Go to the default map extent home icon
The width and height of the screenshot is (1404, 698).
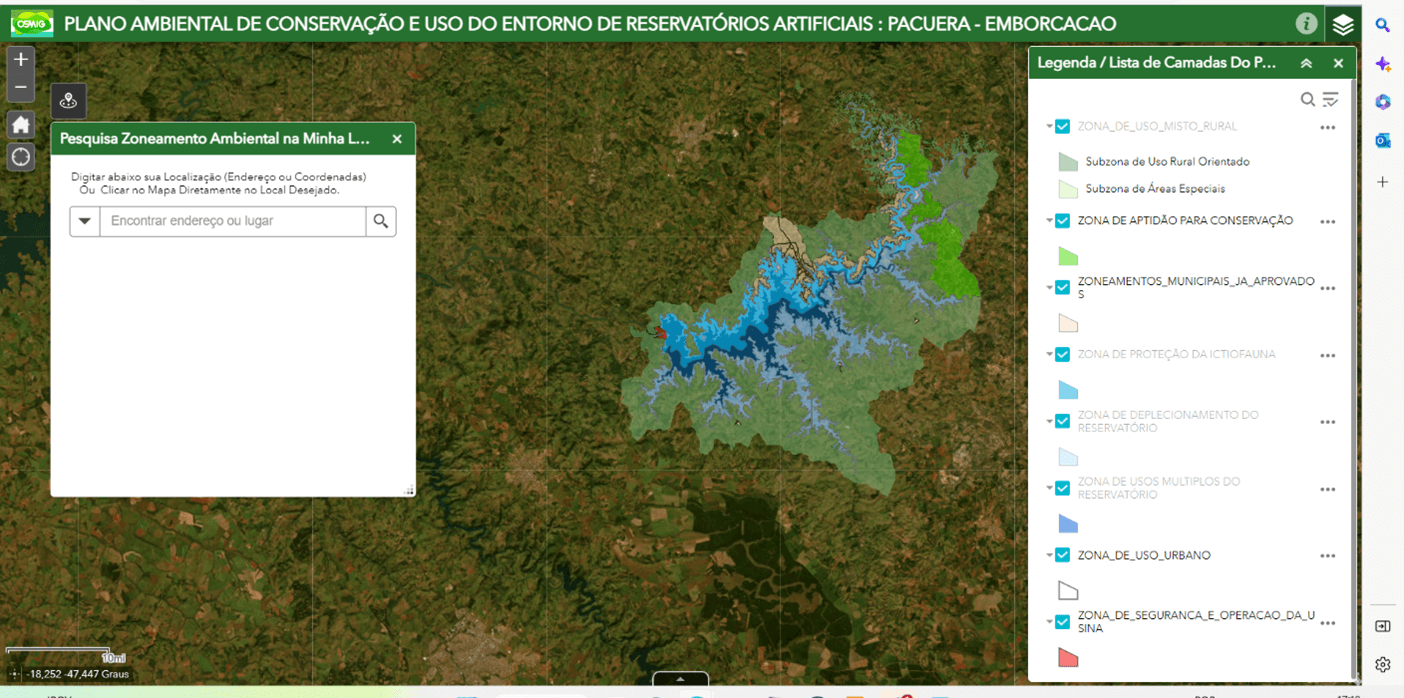[21, 125]
